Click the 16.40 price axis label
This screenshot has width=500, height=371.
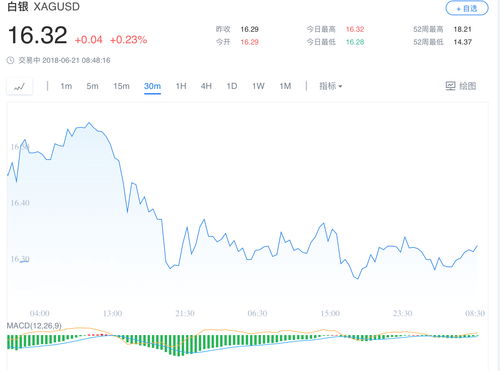tap(20, 203)
